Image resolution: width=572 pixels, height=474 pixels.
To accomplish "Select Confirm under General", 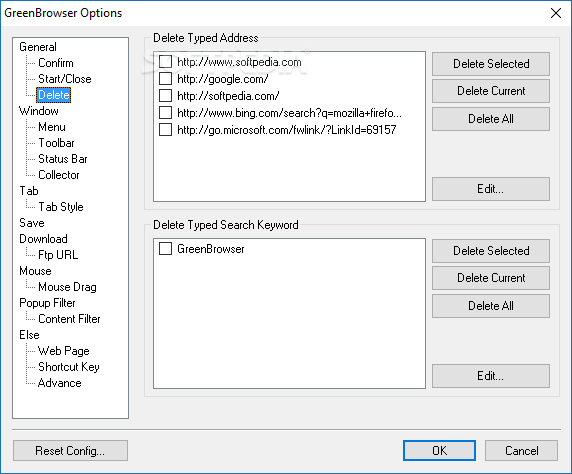I will 56,63.
